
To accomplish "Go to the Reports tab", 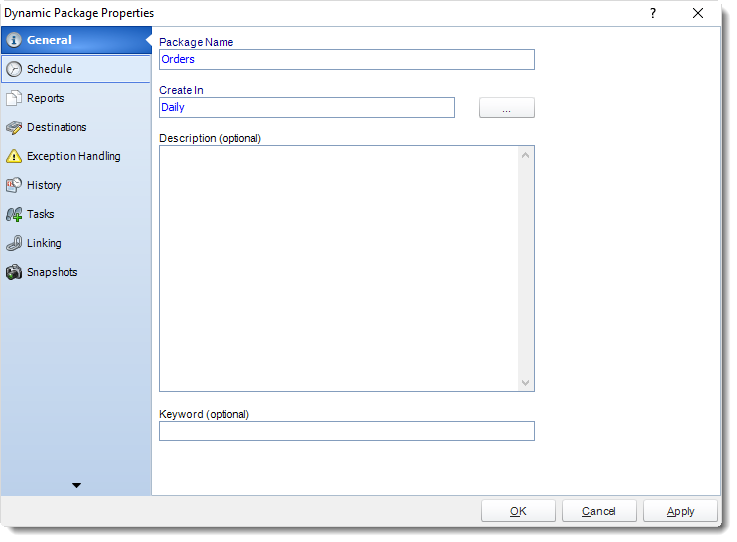I will click(76, 98).
